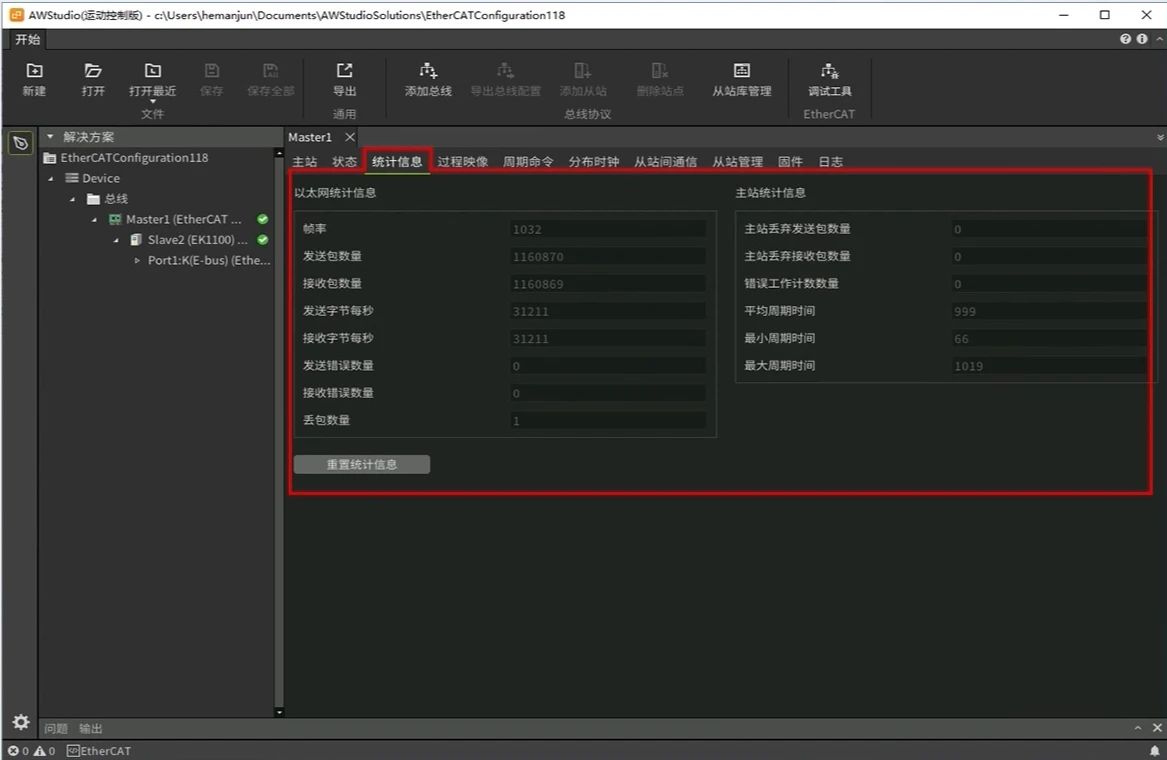The width and height of the screenshot is (1167, 760).
Task: Click Master1 green status check icon
Action: click(263, 220)
